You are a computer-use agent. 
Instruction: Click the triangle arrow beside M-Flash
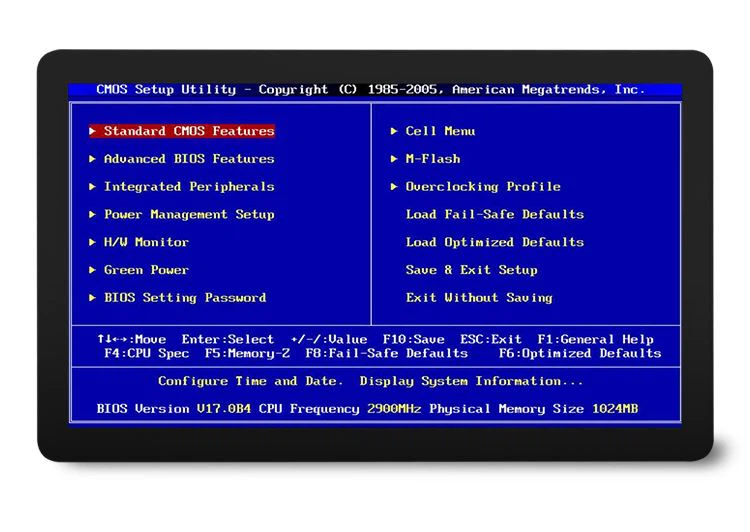click(395, 159)
